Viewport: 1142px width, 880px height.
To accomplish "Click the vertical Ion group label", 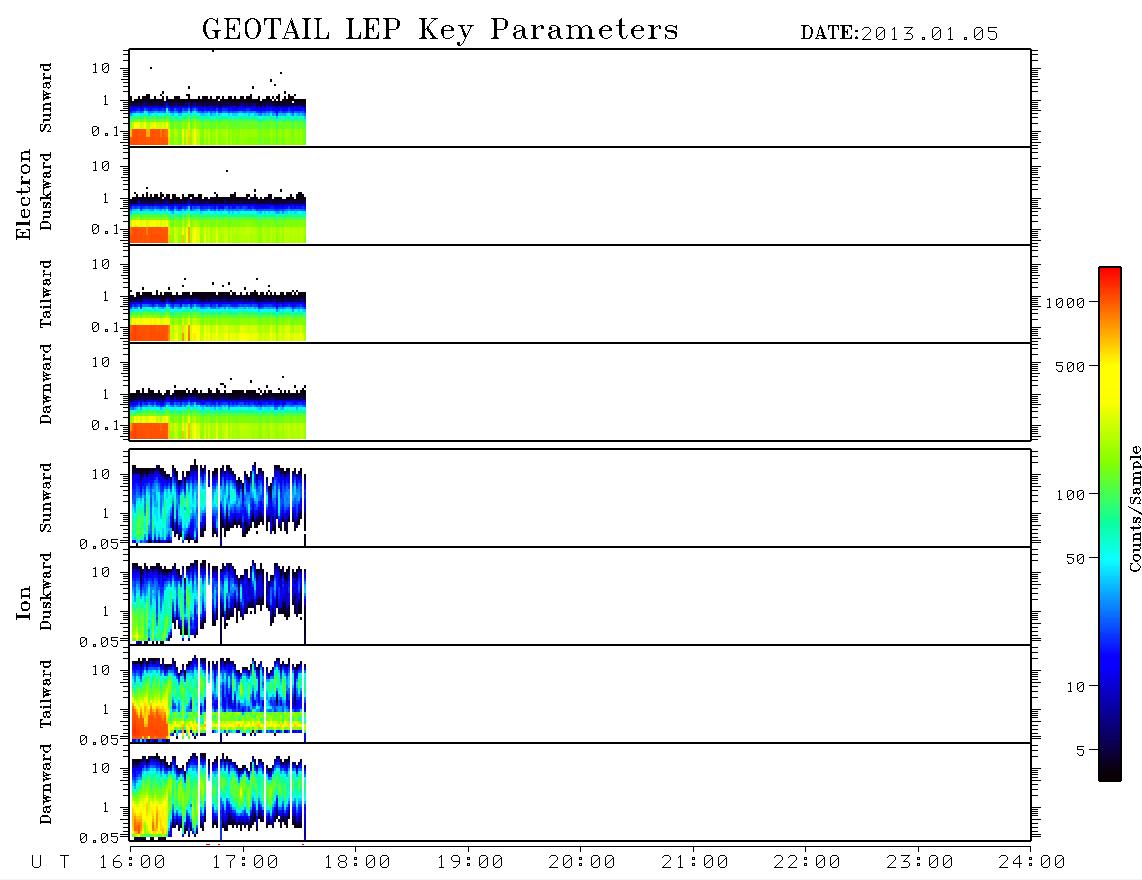I will point(23,602).
